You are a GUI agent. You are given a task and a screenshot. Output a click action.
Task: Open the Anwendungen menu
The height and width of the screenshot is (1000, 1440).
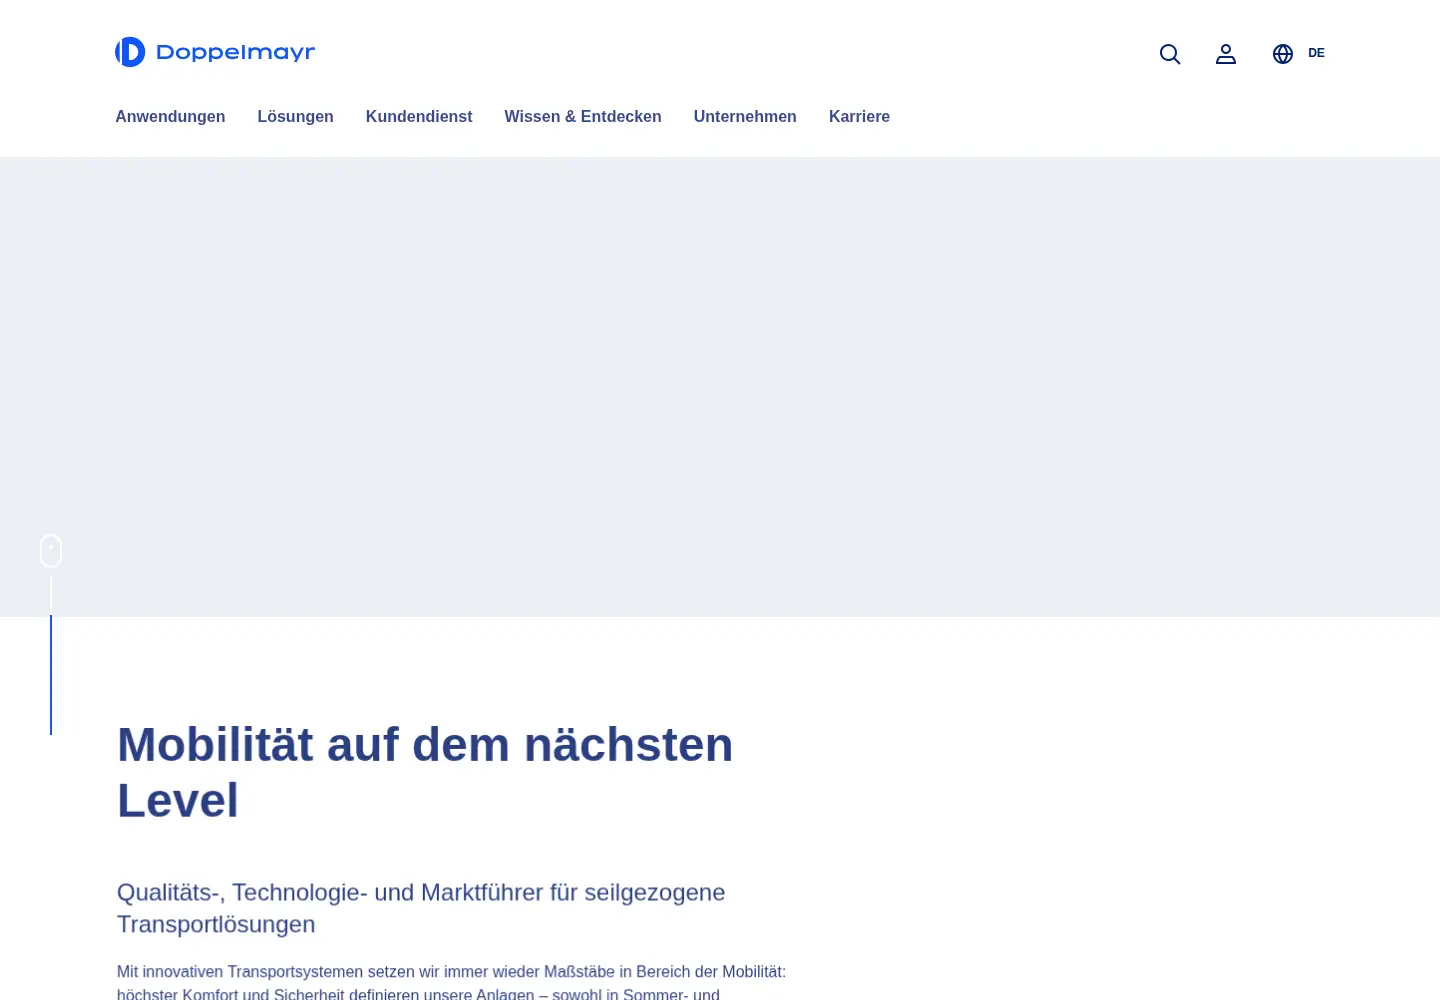click(x=170, y=116)
